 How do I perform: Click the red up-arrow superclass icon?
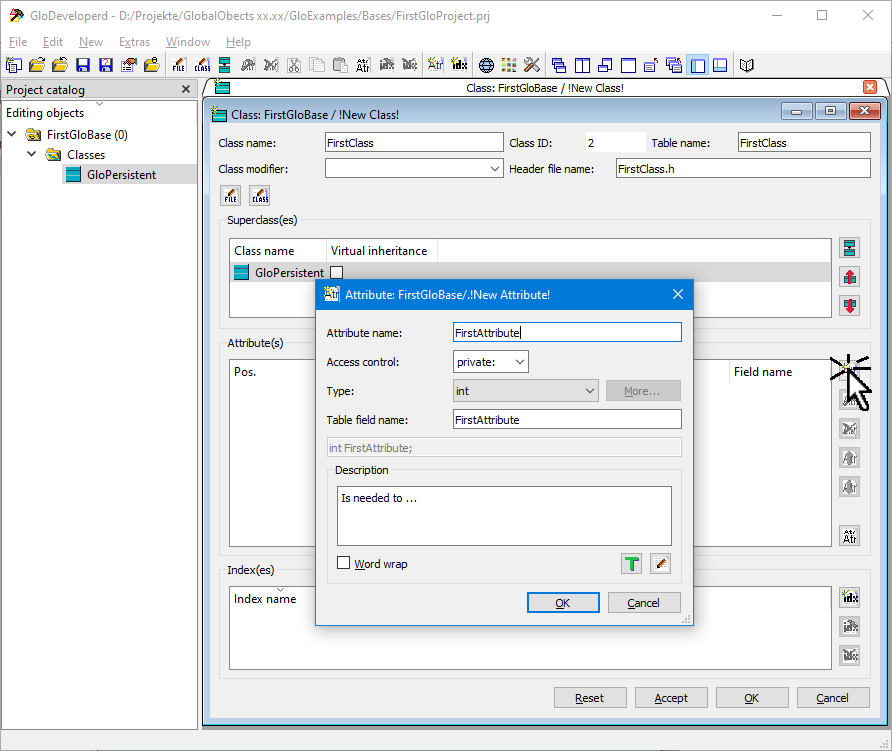point(850,277)
